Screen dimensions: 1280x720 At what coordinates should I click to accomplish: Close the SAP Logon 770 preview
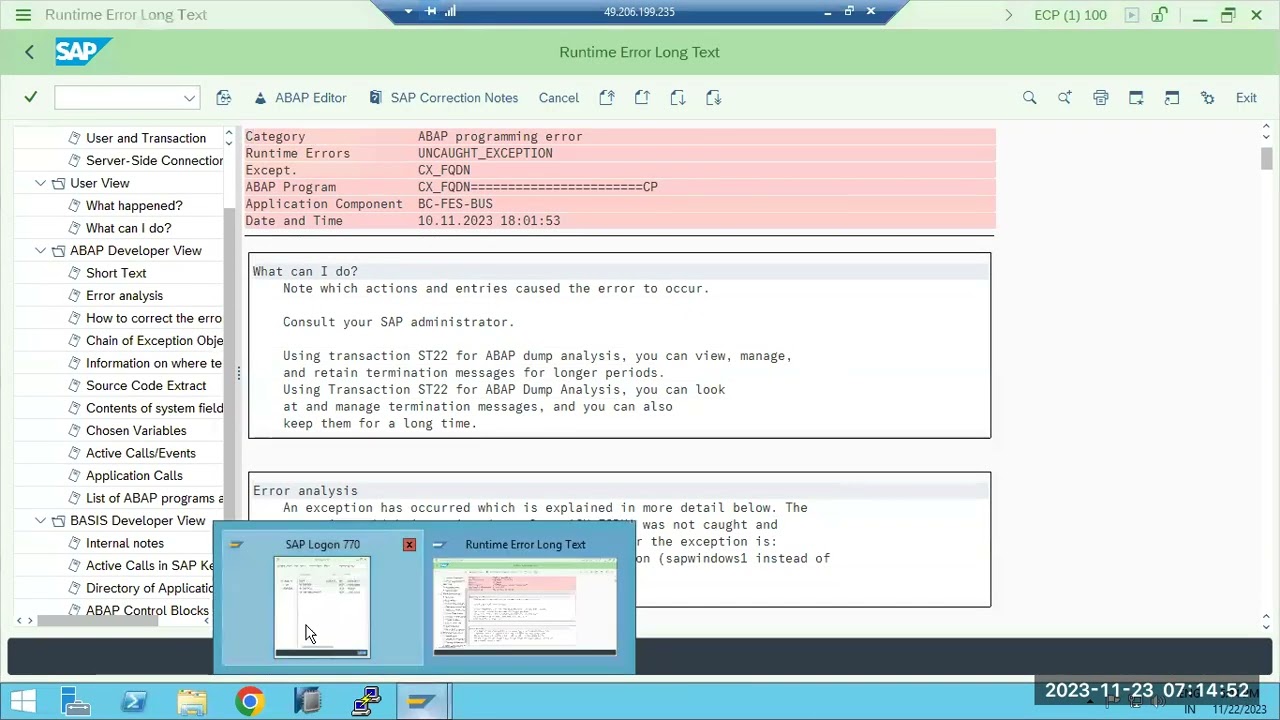(x=409, y=545)
